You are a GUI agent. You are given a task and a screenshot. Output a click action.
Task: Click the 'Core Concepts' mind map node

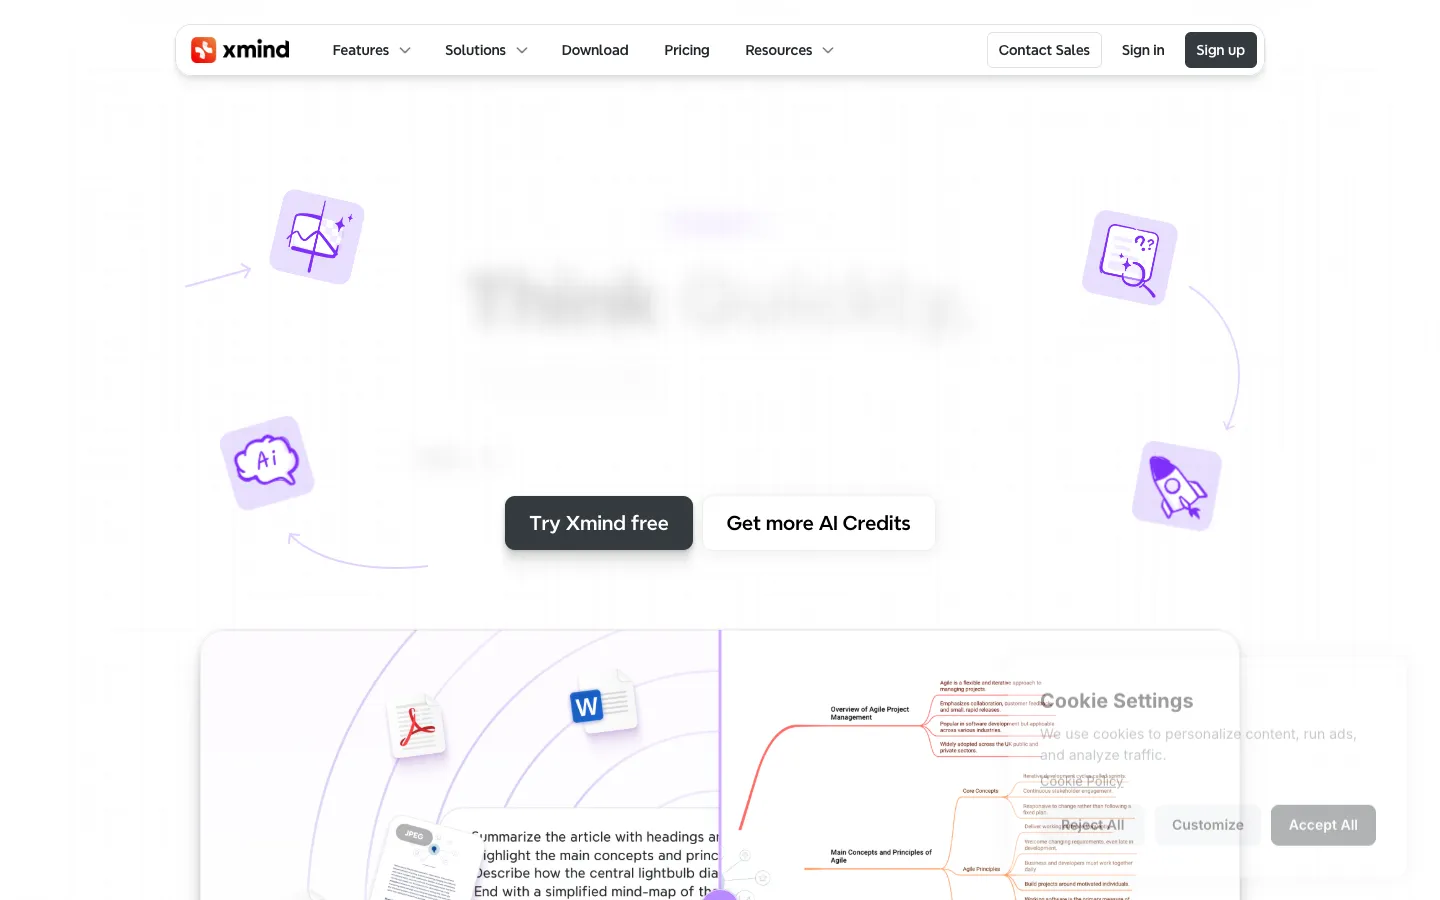point(980,791)
